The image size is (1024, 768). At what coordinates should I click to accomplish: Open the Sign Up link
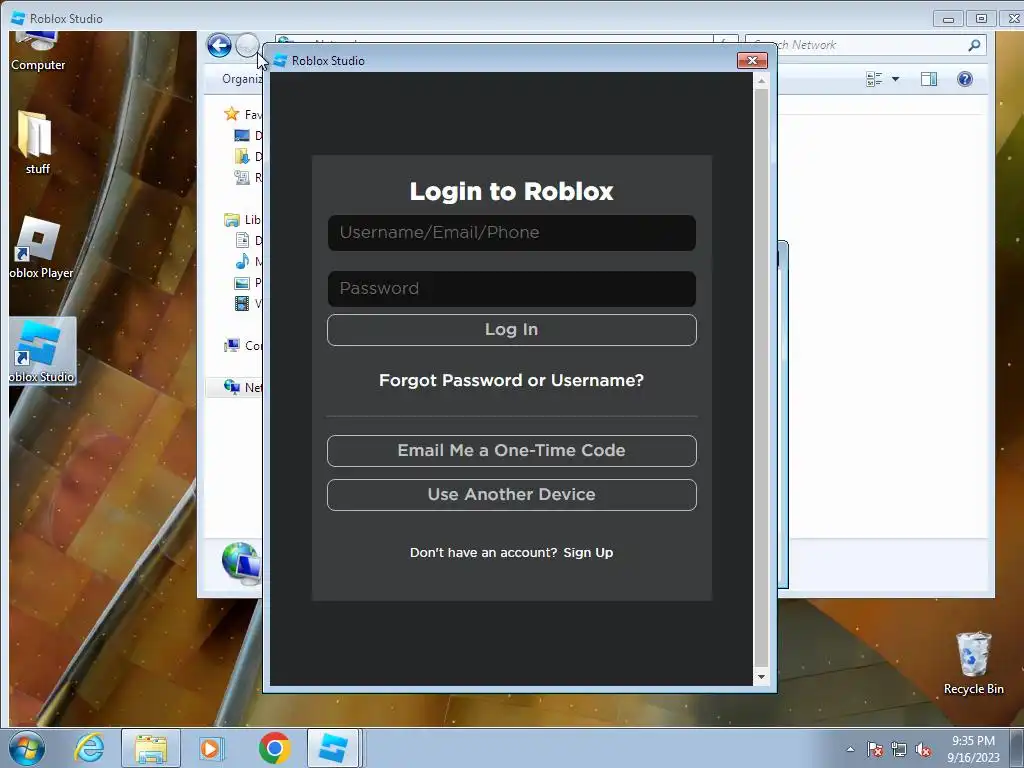coord(588,552)
